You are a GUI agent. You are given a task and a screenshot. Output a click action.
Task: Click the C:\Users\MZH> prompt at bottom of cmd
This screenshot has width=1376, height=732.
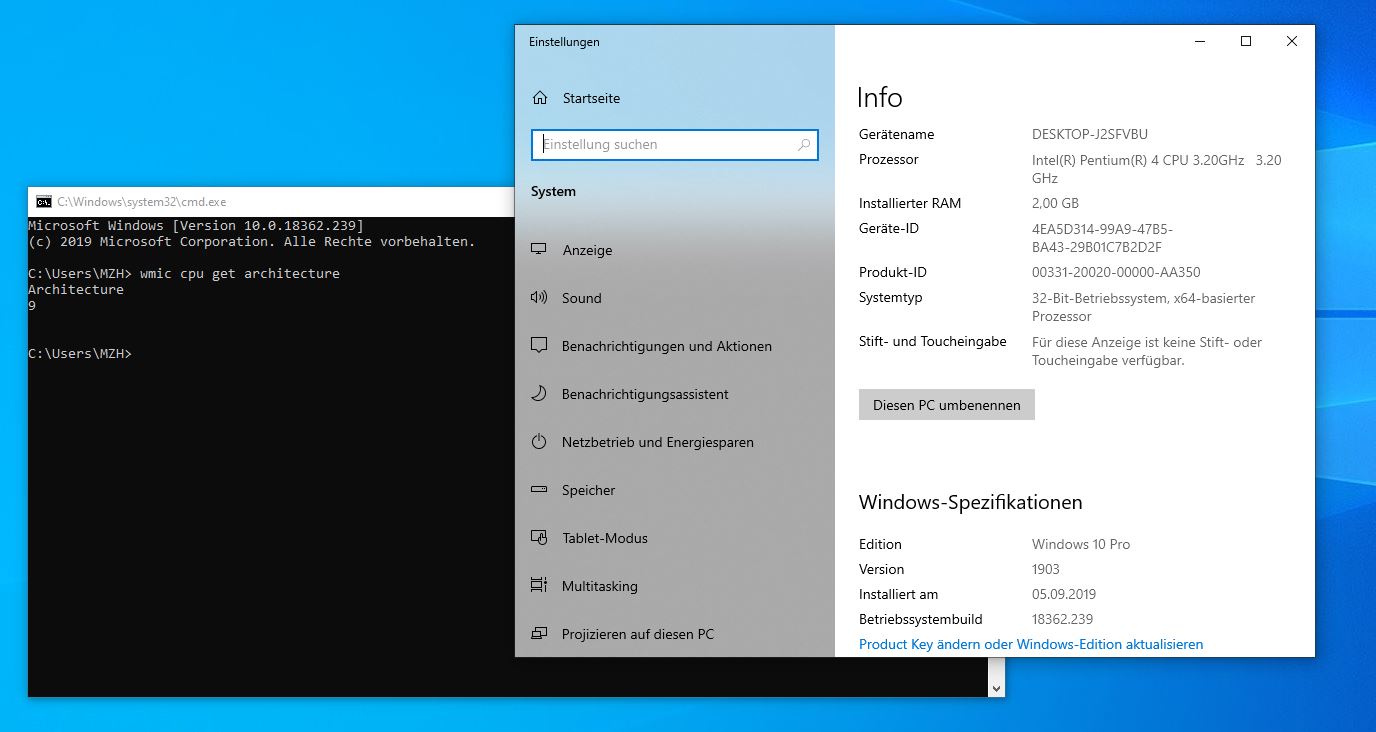coord(80,354)
